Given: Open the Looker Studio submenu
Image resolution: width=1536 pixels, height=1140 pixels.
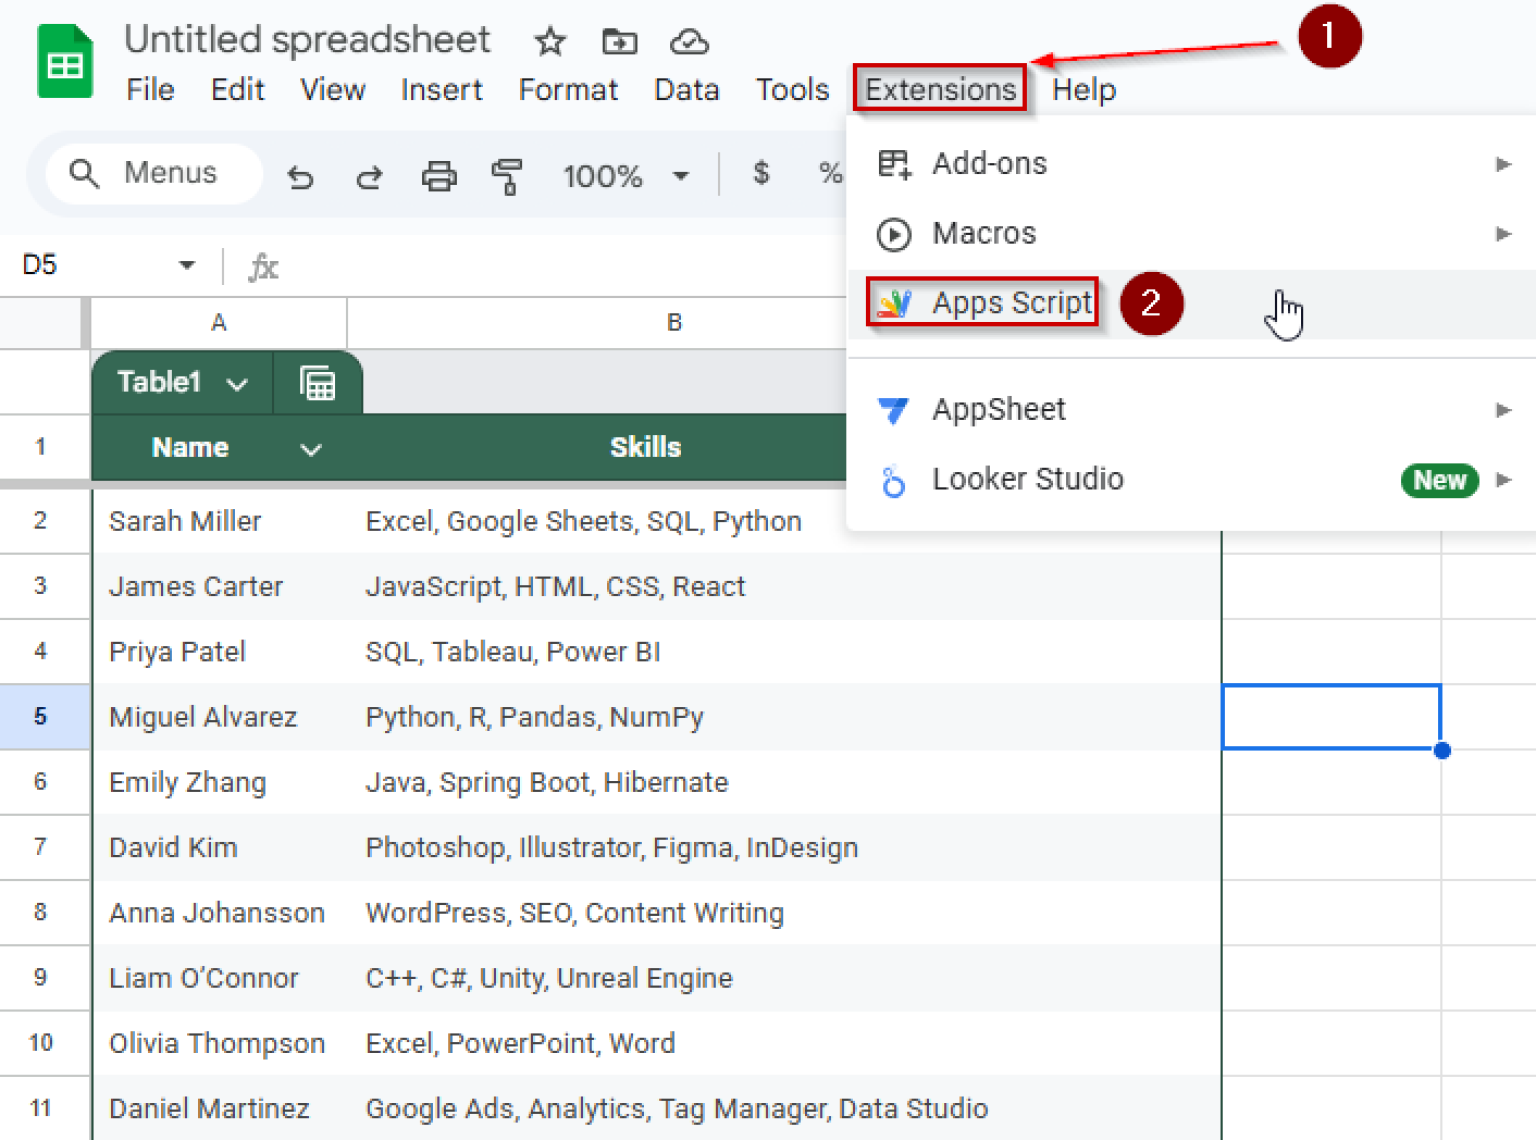Looking at the screenshot, I should (x=1190, y=480).
